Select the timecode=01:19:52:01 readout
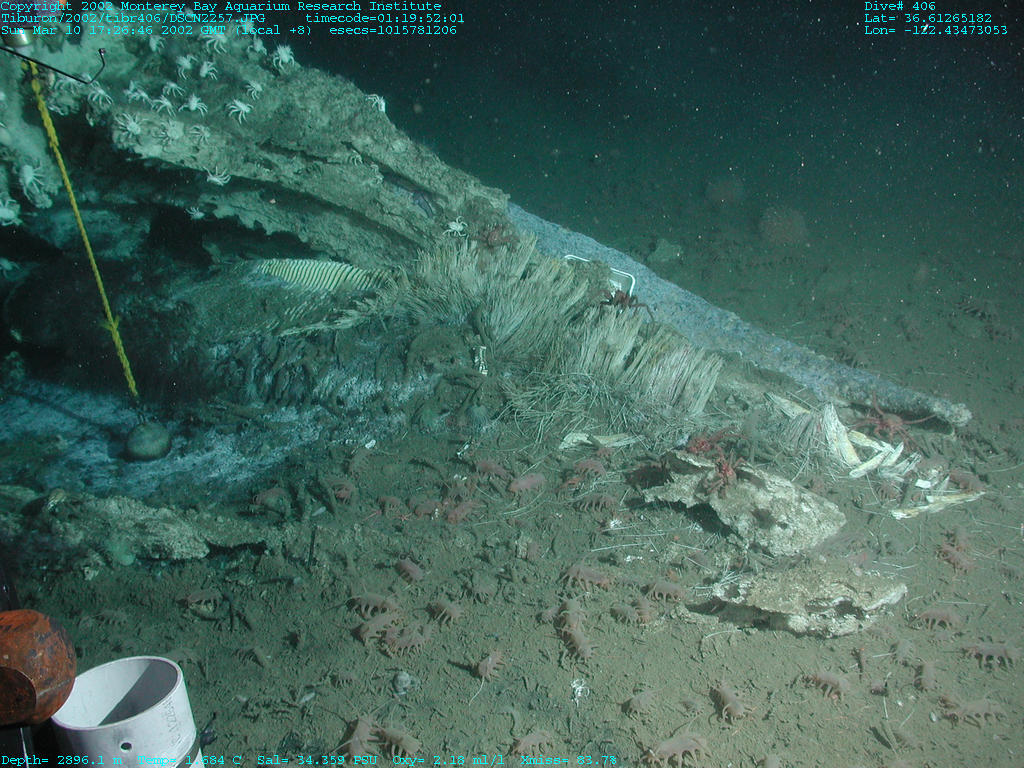1024x768 pixels. click(385, 18)
